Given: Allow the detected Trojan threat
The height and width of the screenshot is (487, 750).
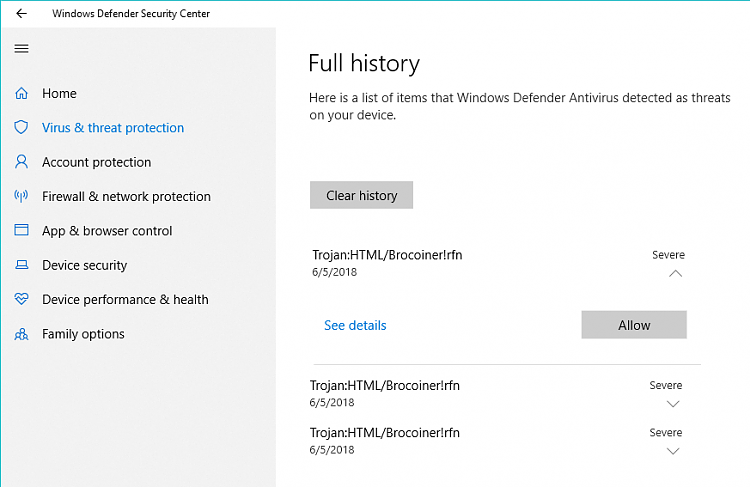Looking at the screenshot, I should (634, 325).
